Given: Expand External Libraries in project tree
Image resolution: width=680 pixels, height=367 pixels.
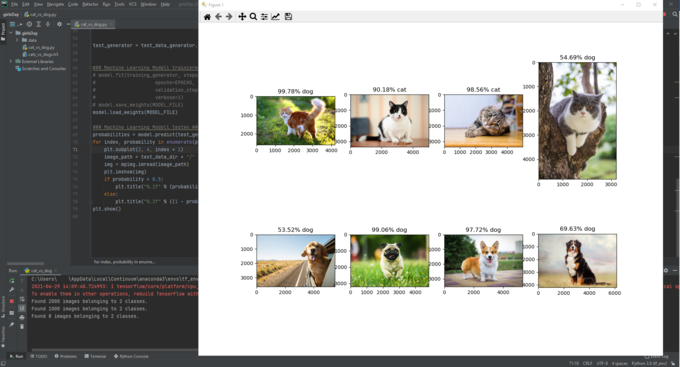Looking at the screenshot, I should click(11, 62).
